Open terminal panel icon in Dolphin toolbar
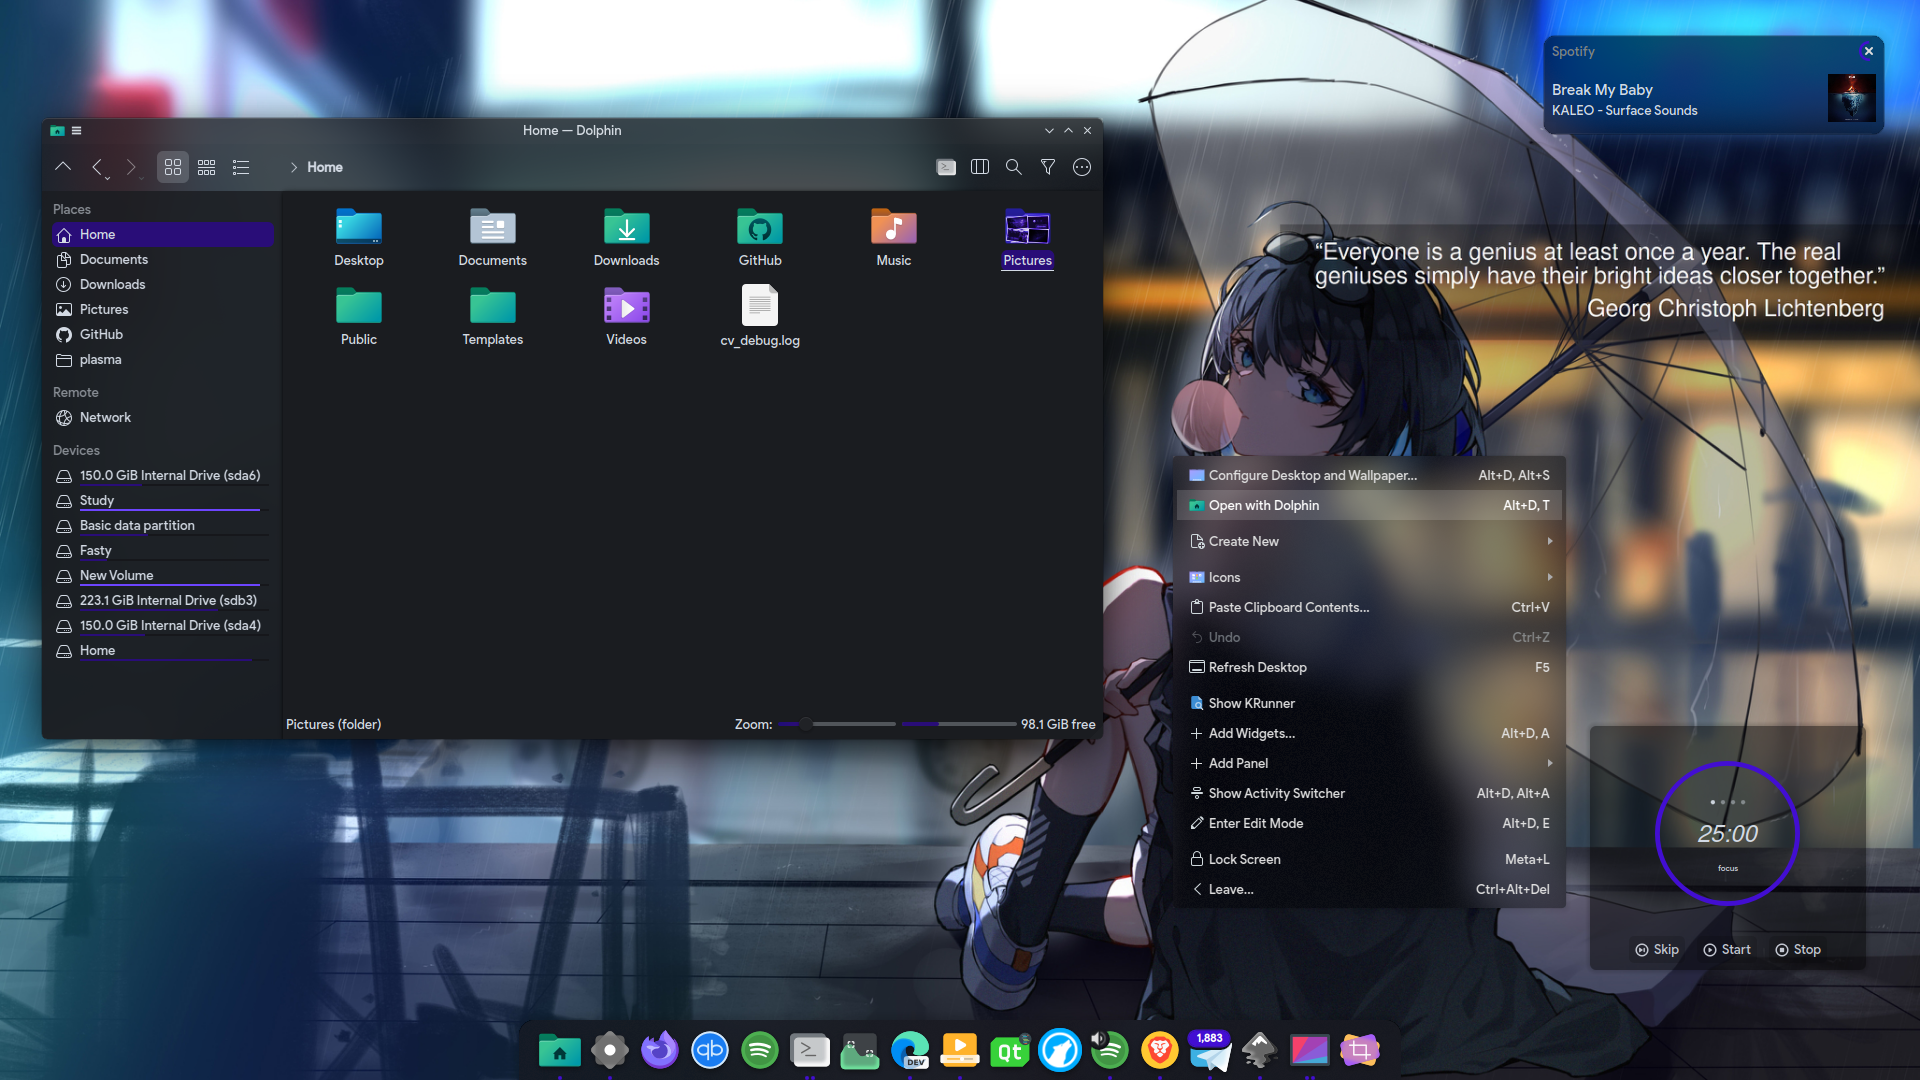The width and height of the screenshot is (1920, 1080). 946,167
